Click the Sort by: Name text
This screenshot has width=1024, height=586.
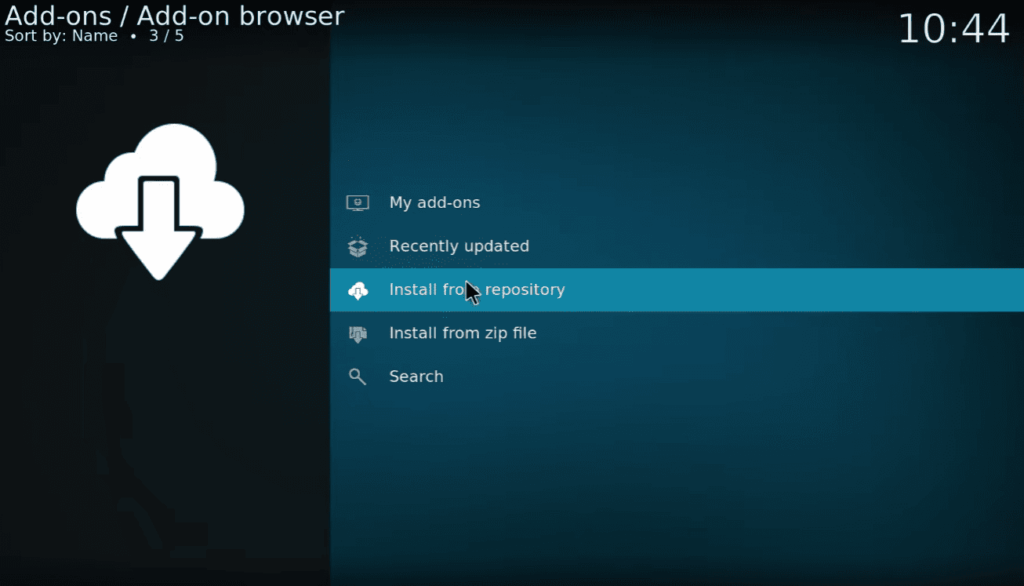coord(61,36)
